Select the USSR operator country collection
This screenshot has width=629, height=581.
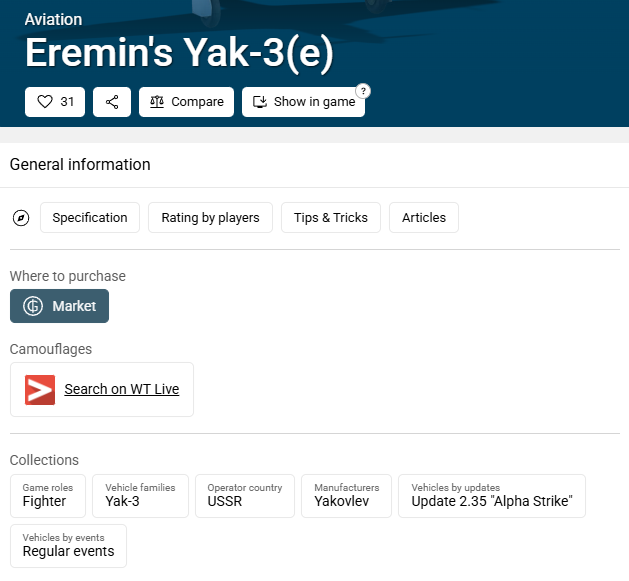click(x=244, y=496)
